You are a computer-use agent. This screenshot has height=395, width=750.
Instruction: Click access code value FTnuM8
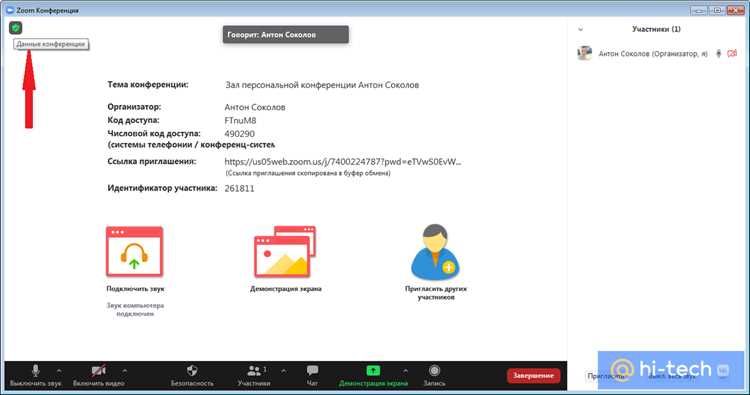pos(240,121)
